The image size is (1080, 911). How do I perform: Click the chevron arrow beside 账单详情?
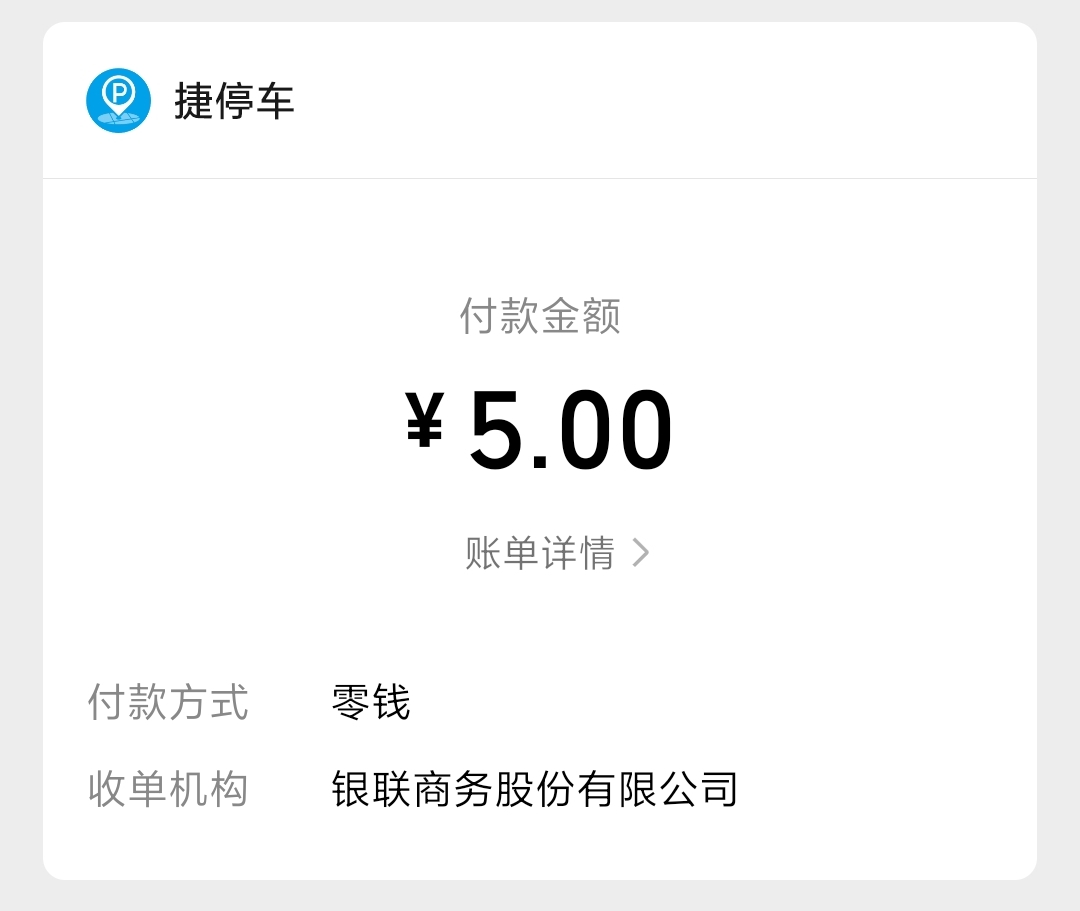pyautogui.click(x=641, y=552)
